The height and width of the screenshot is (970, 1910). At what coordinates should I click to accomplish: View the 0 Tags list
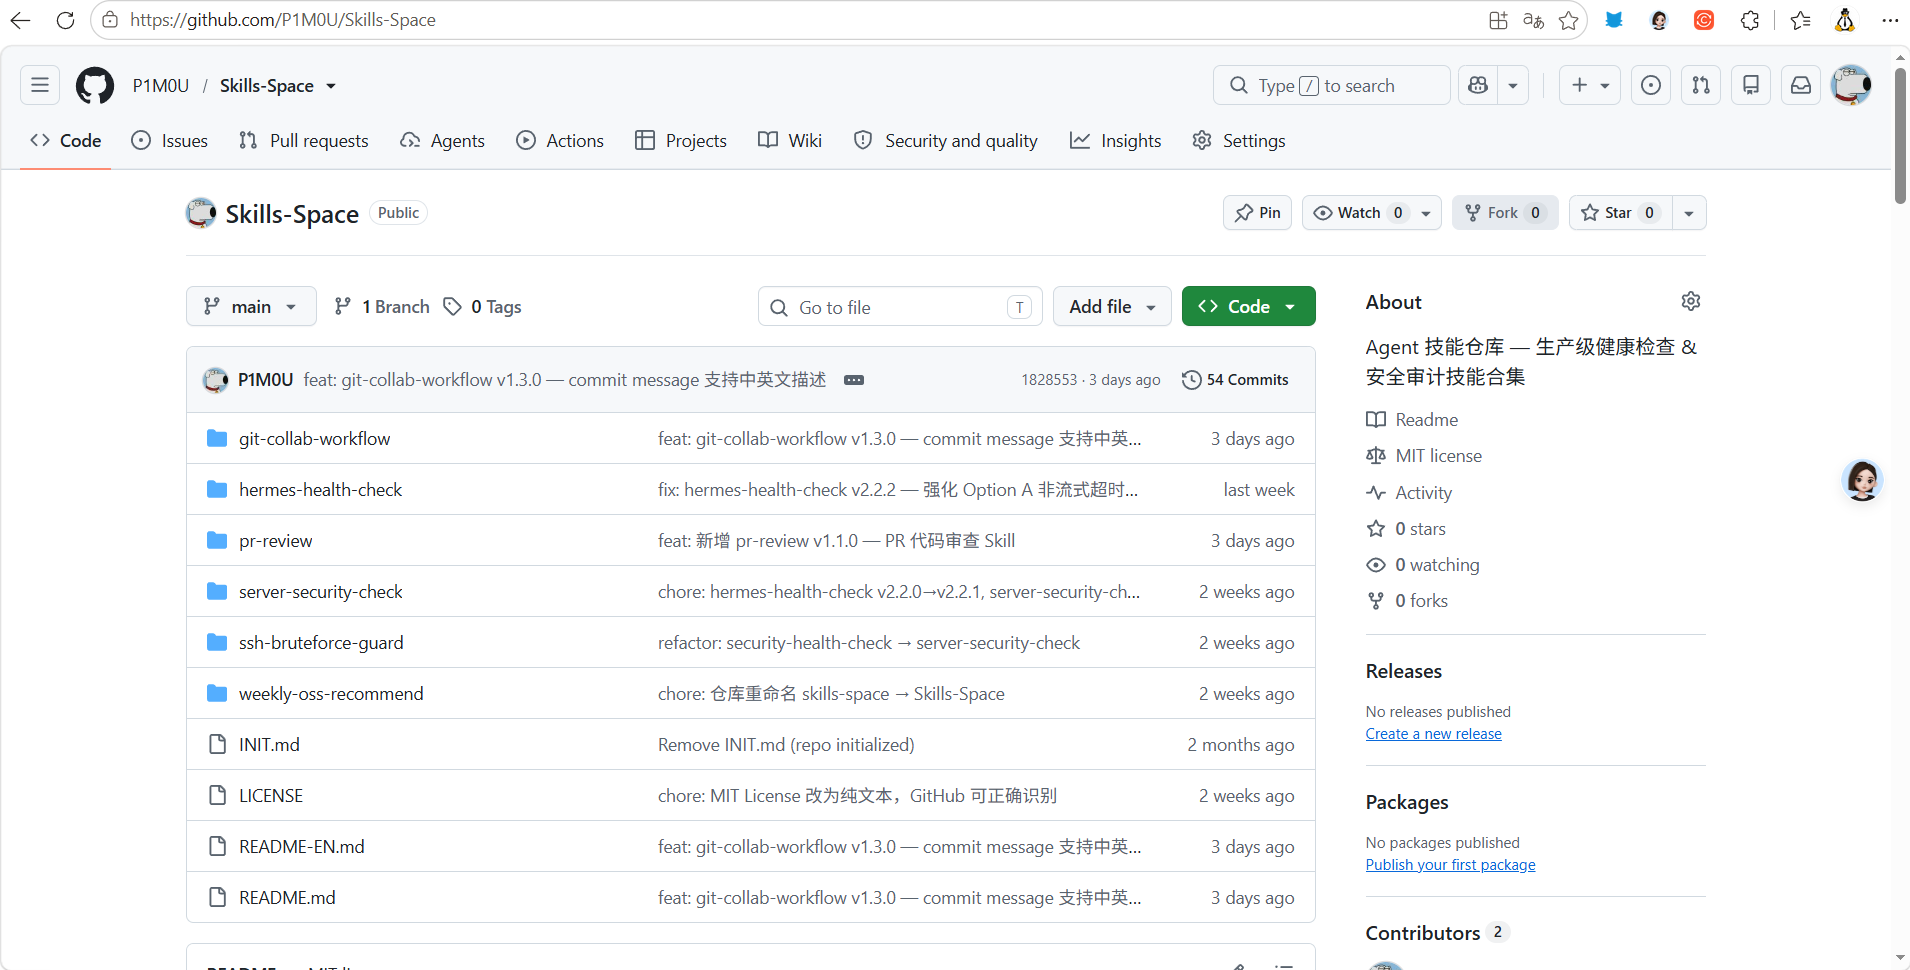(482, 306)
